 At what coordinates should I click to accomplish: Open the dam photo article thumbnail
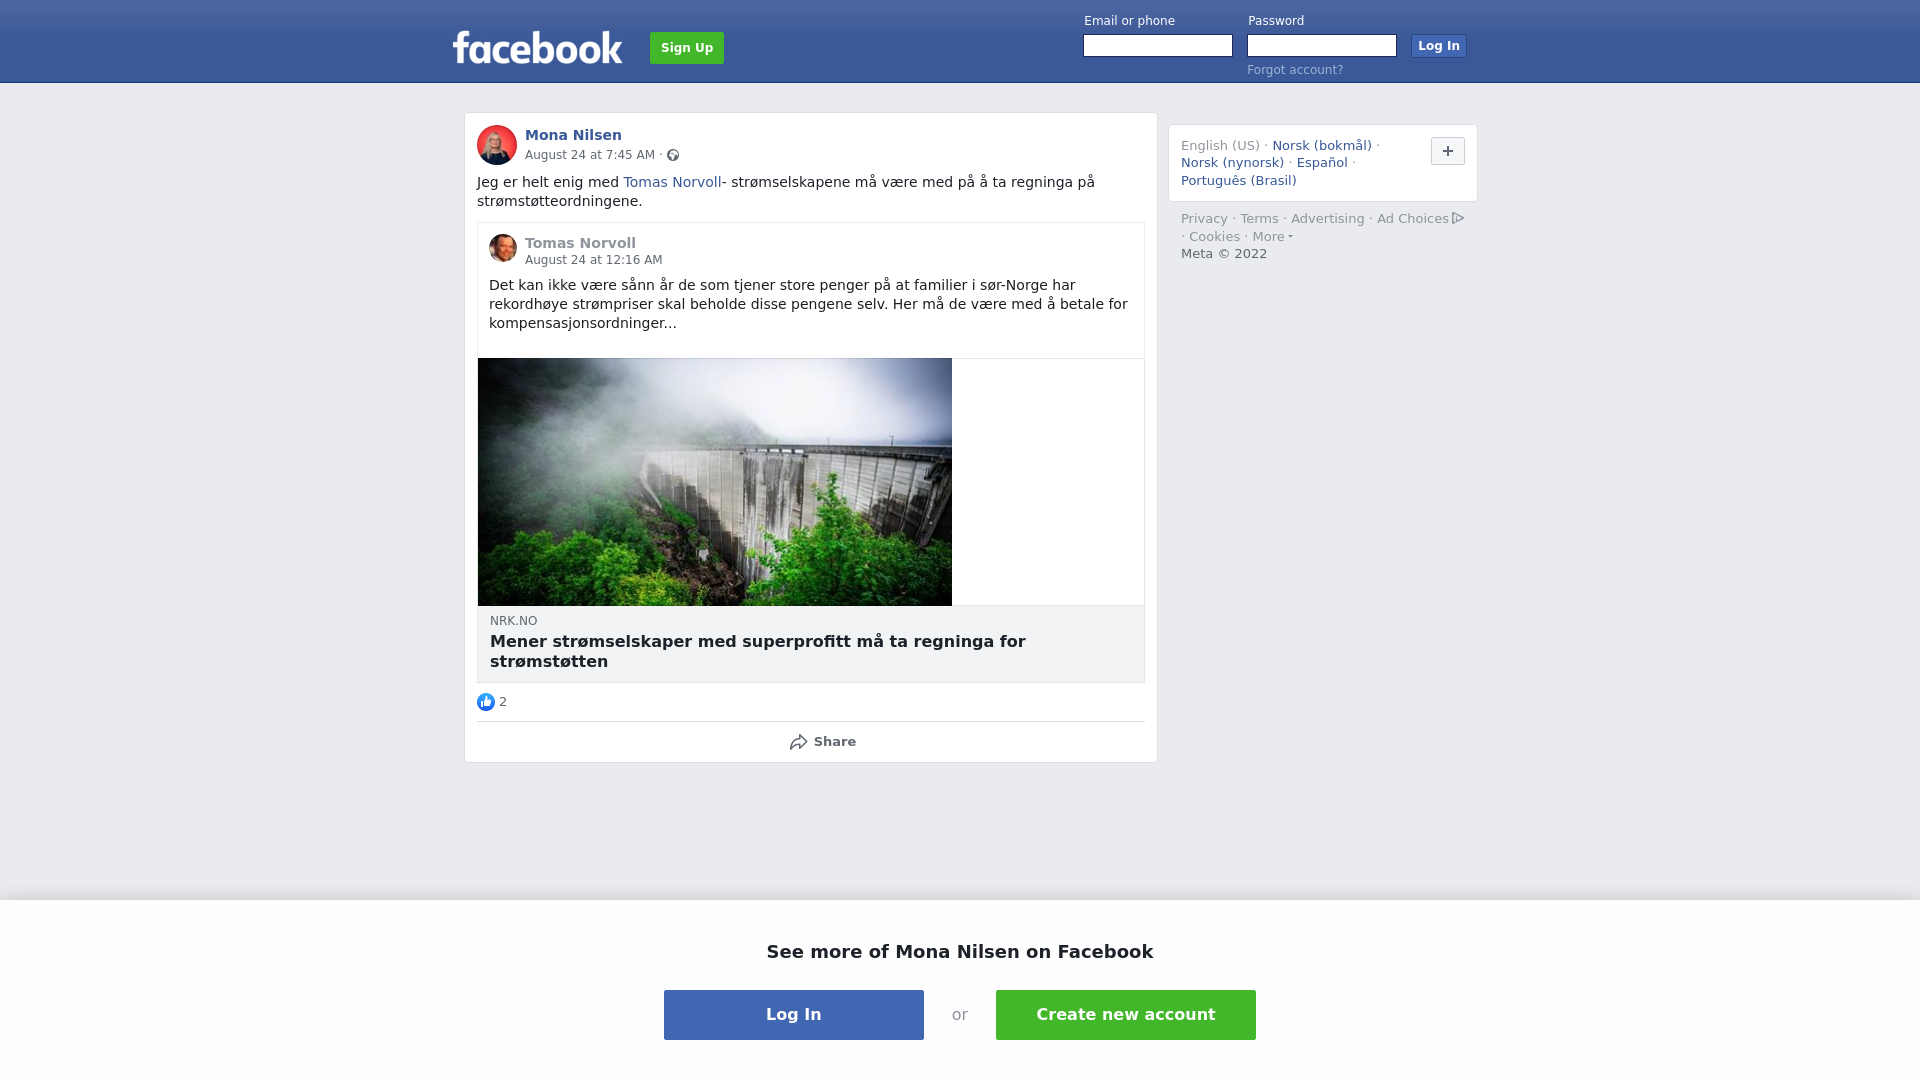pos(715,482)
